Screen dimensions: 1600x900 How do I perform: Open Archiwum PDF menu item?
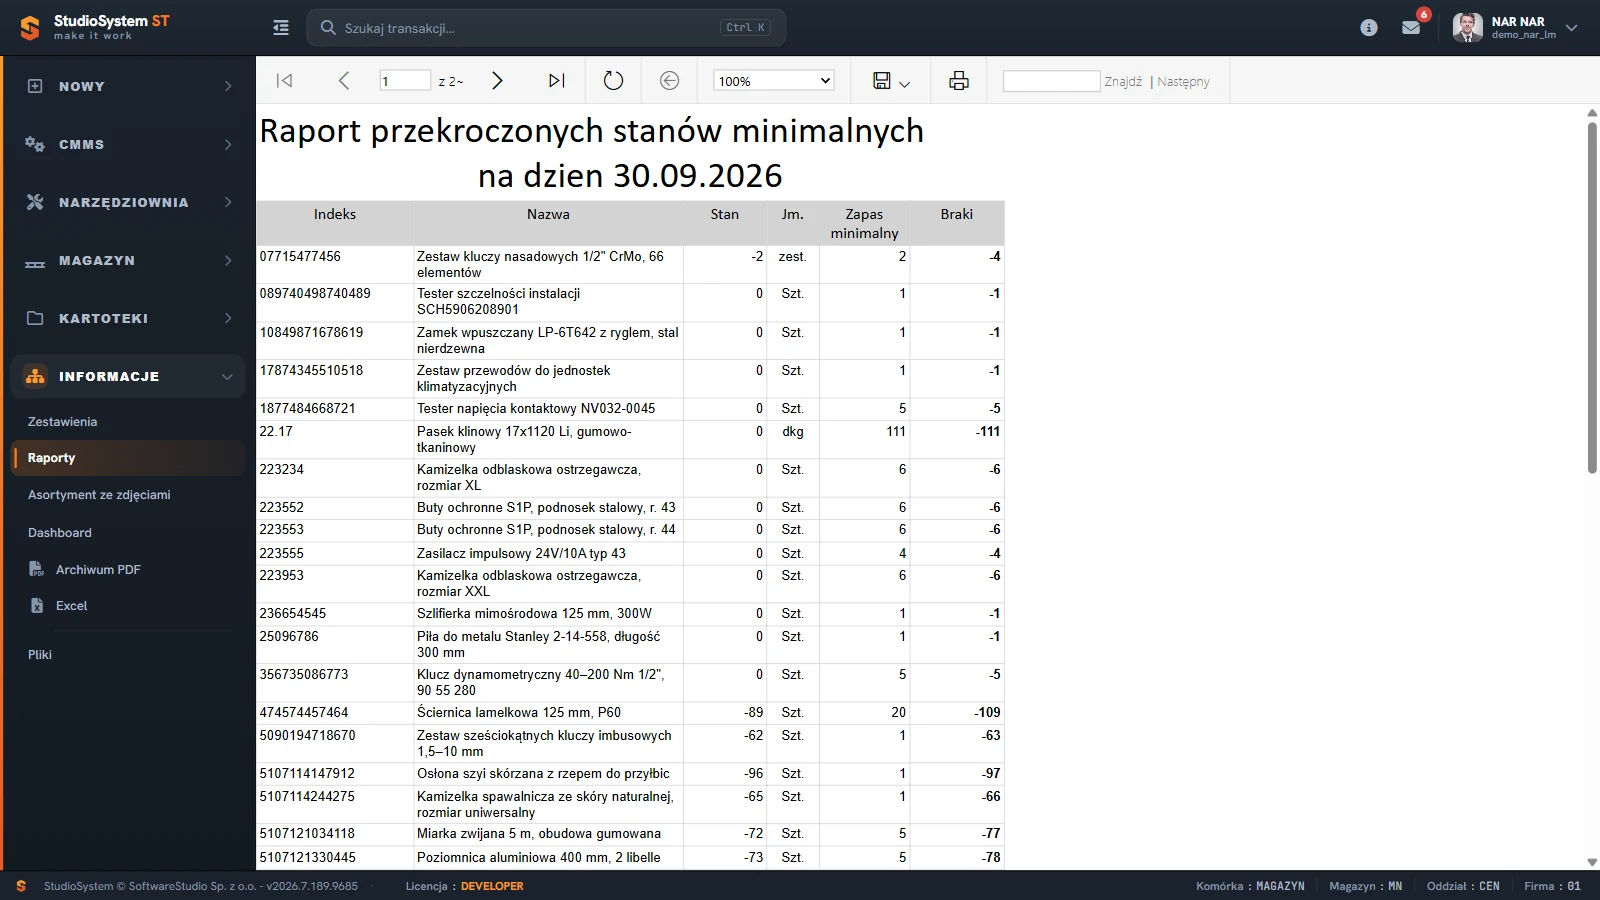coord(98,569)
